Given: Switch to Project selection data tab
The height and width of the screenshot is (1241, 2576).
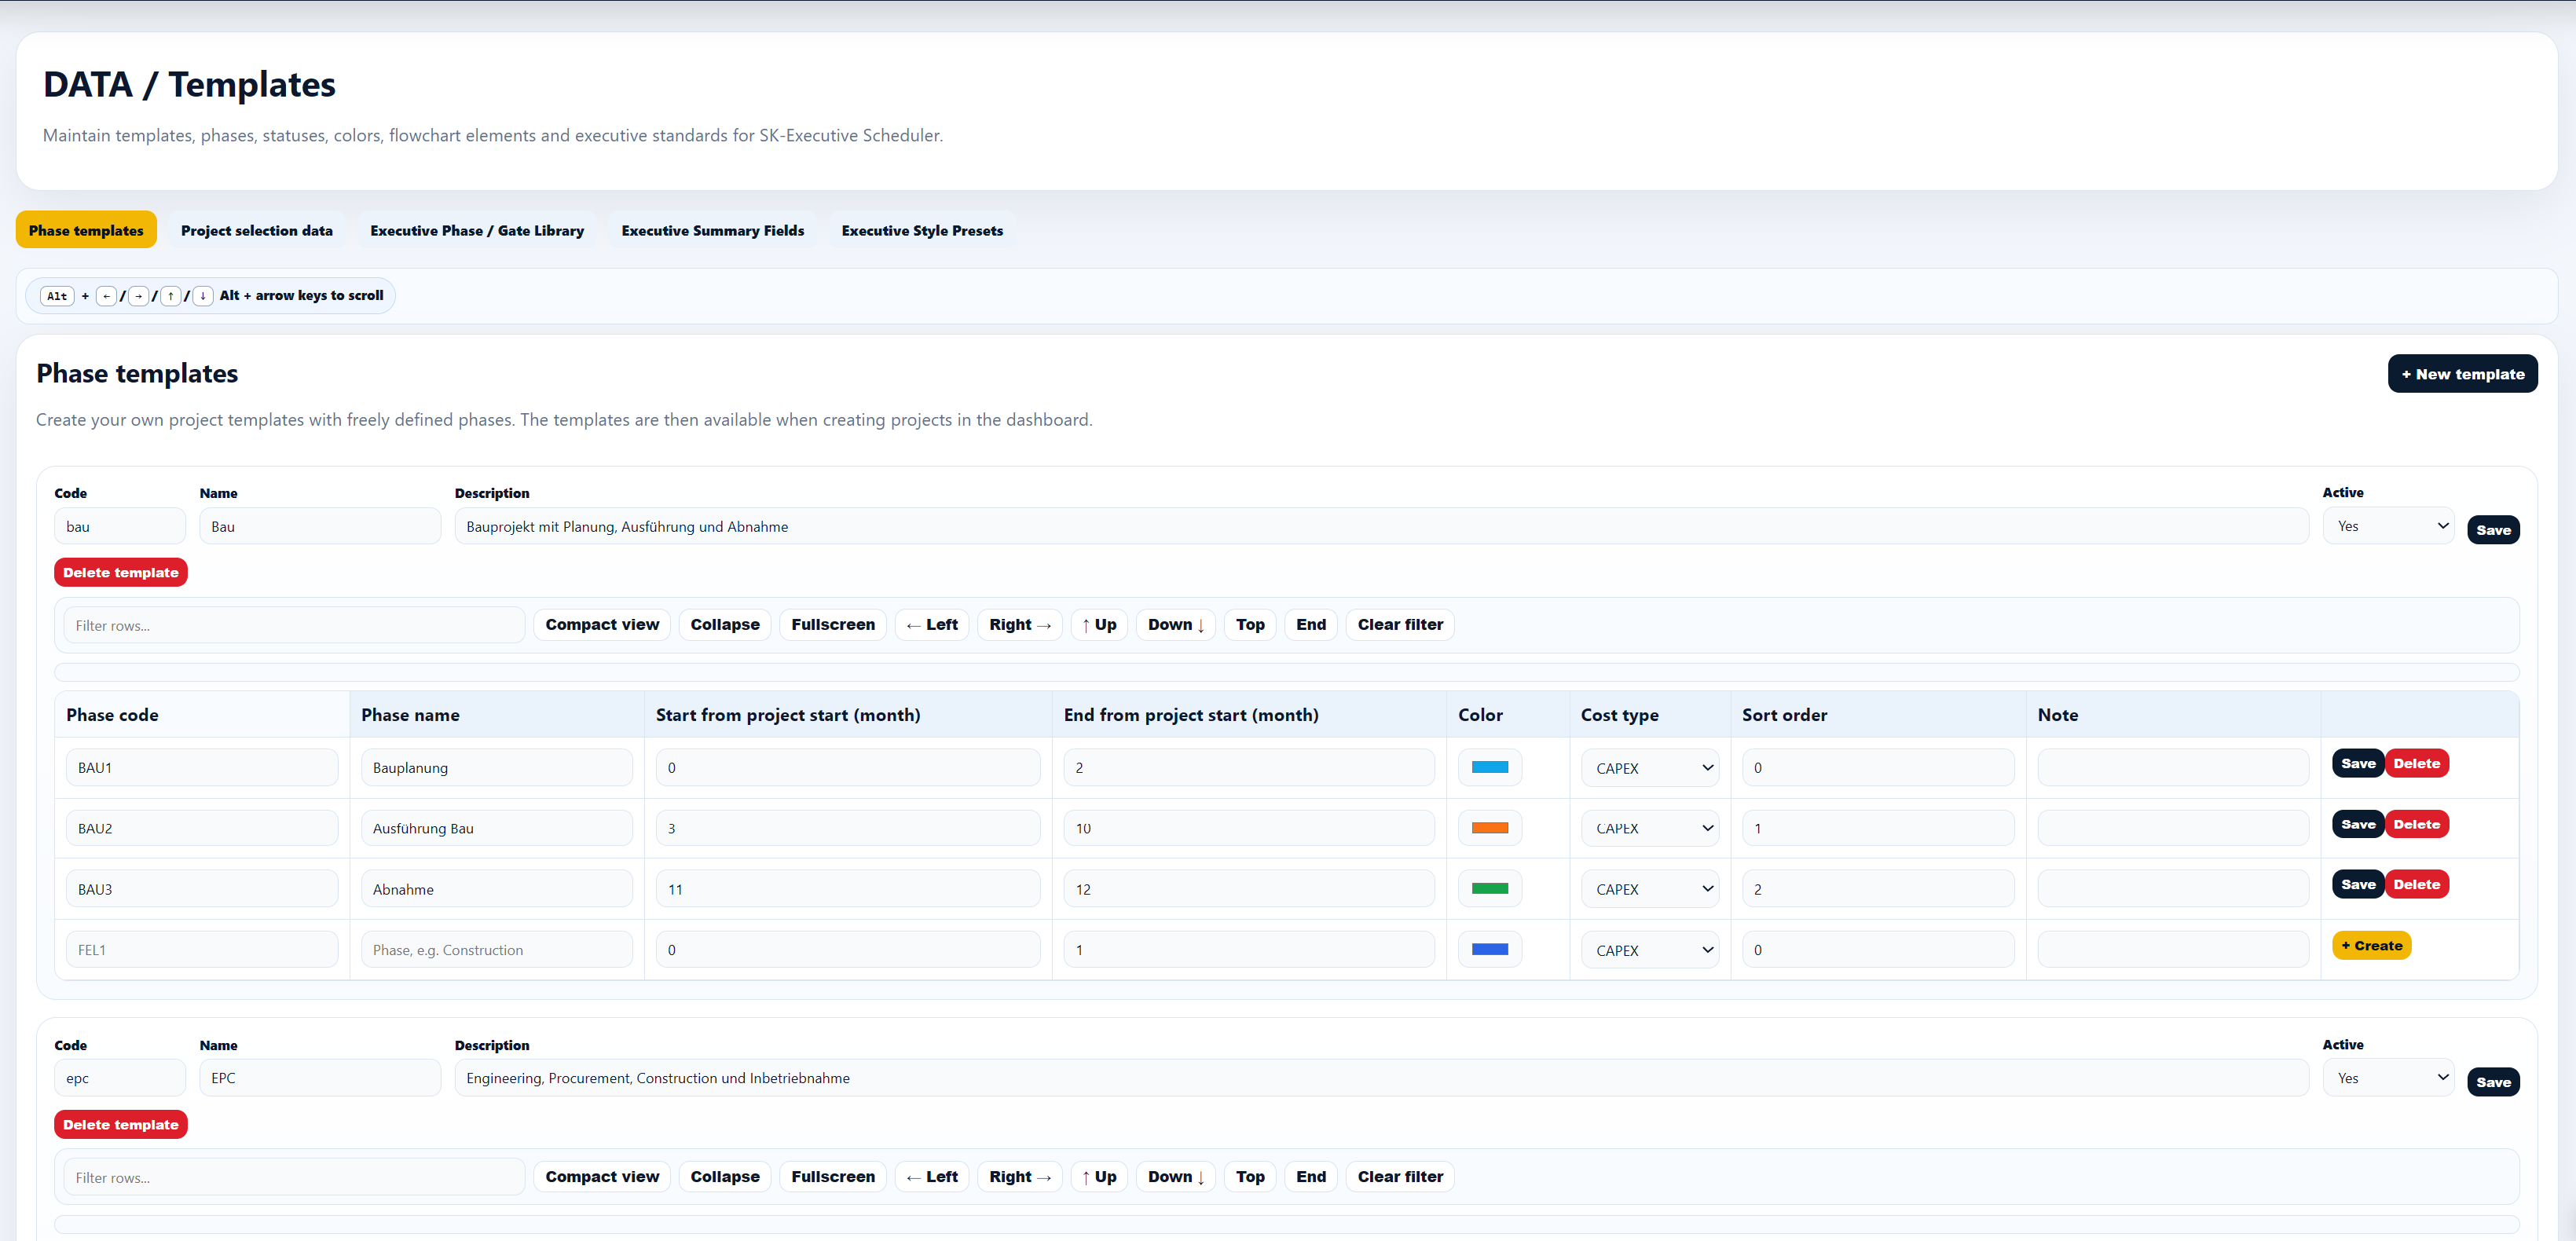Looking at the screenshot, I should [257, 230].
